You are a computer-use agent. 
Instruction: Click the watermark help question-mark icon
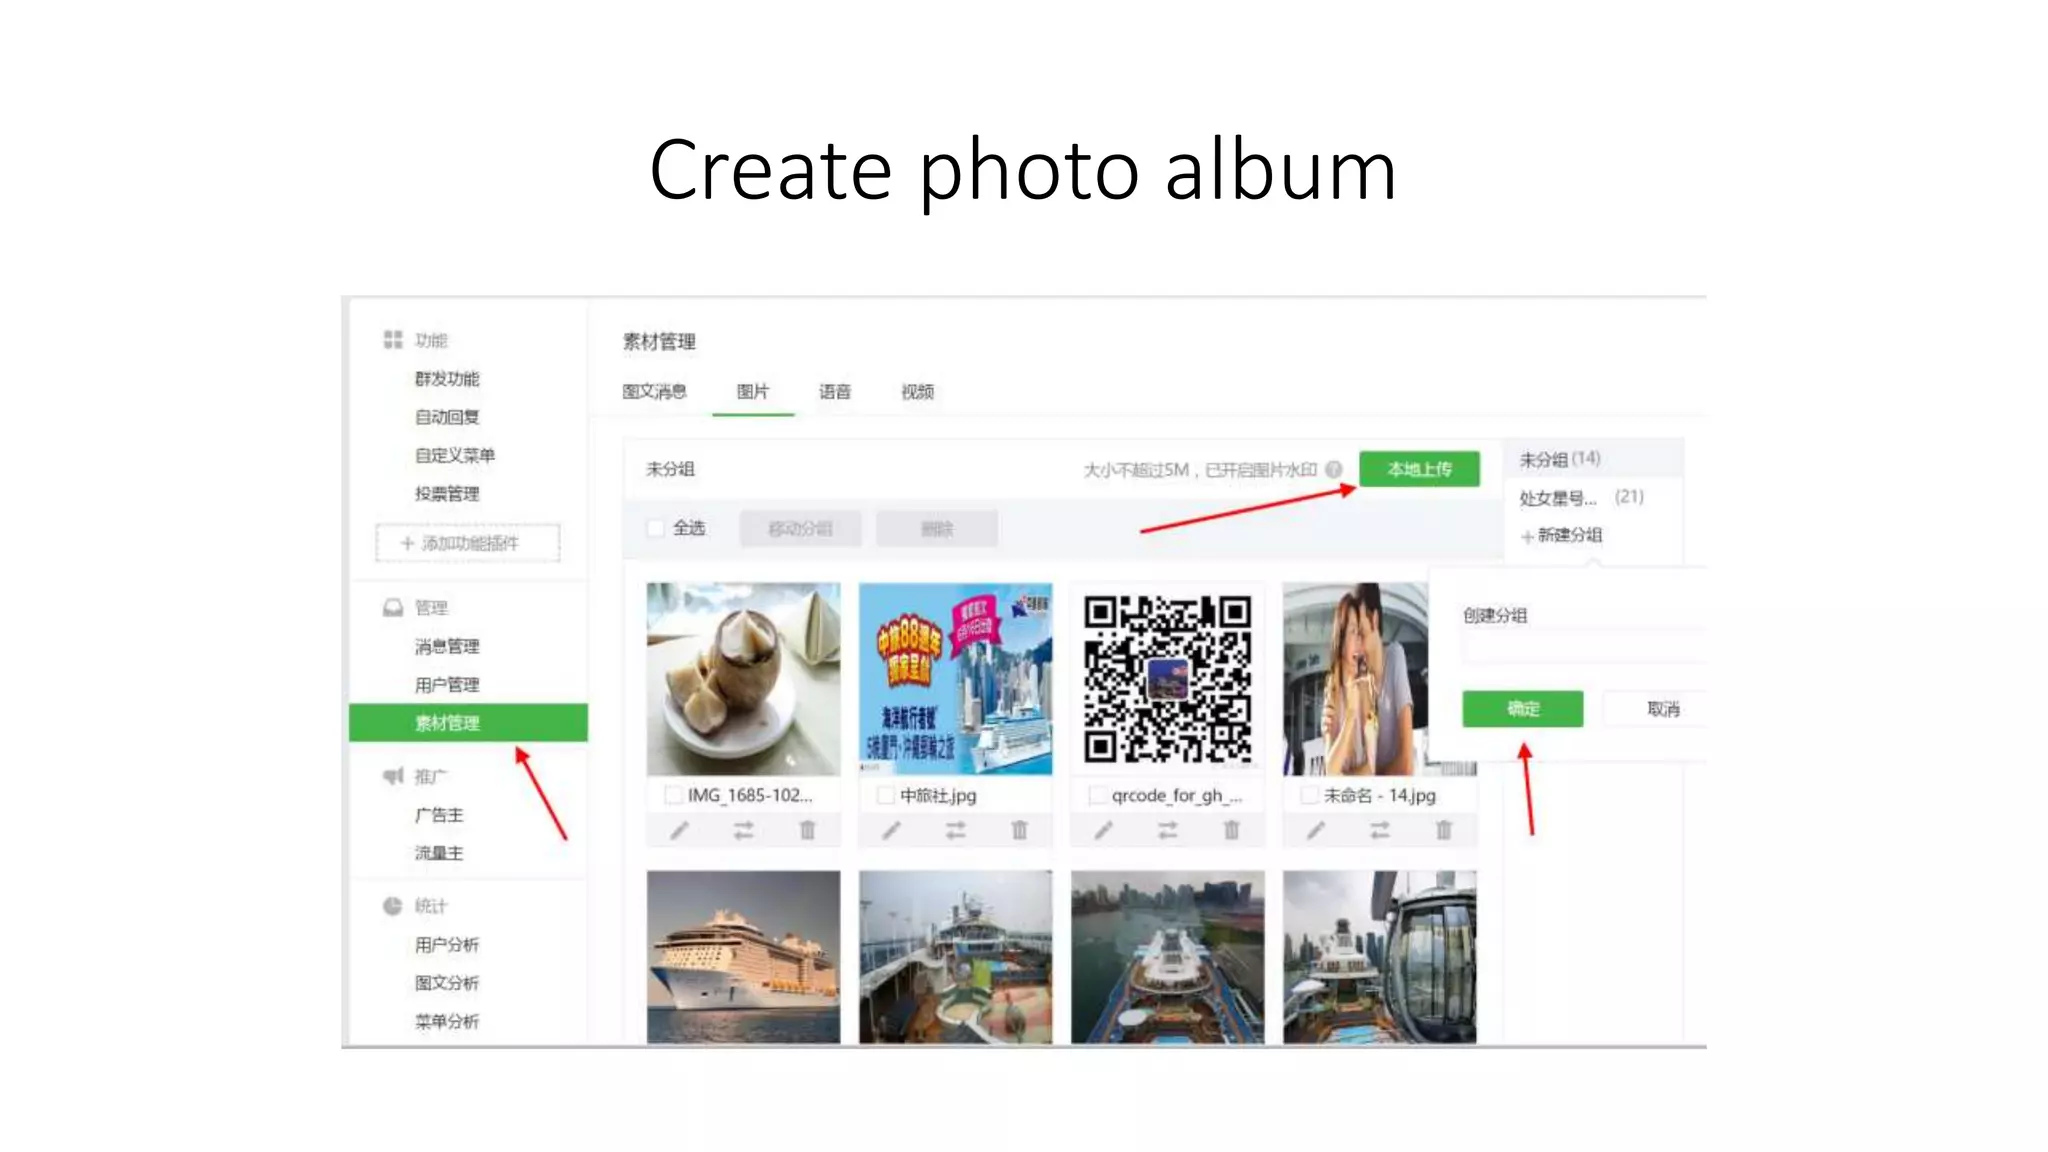pyautogui.click(x=1333, y=469)
